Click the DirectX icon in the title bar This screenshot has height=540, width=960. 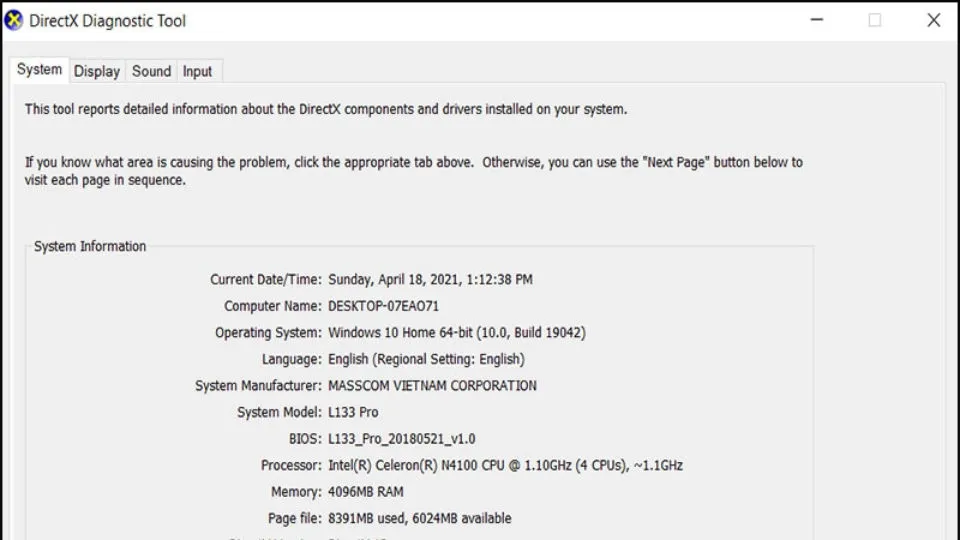click(14, 20)
